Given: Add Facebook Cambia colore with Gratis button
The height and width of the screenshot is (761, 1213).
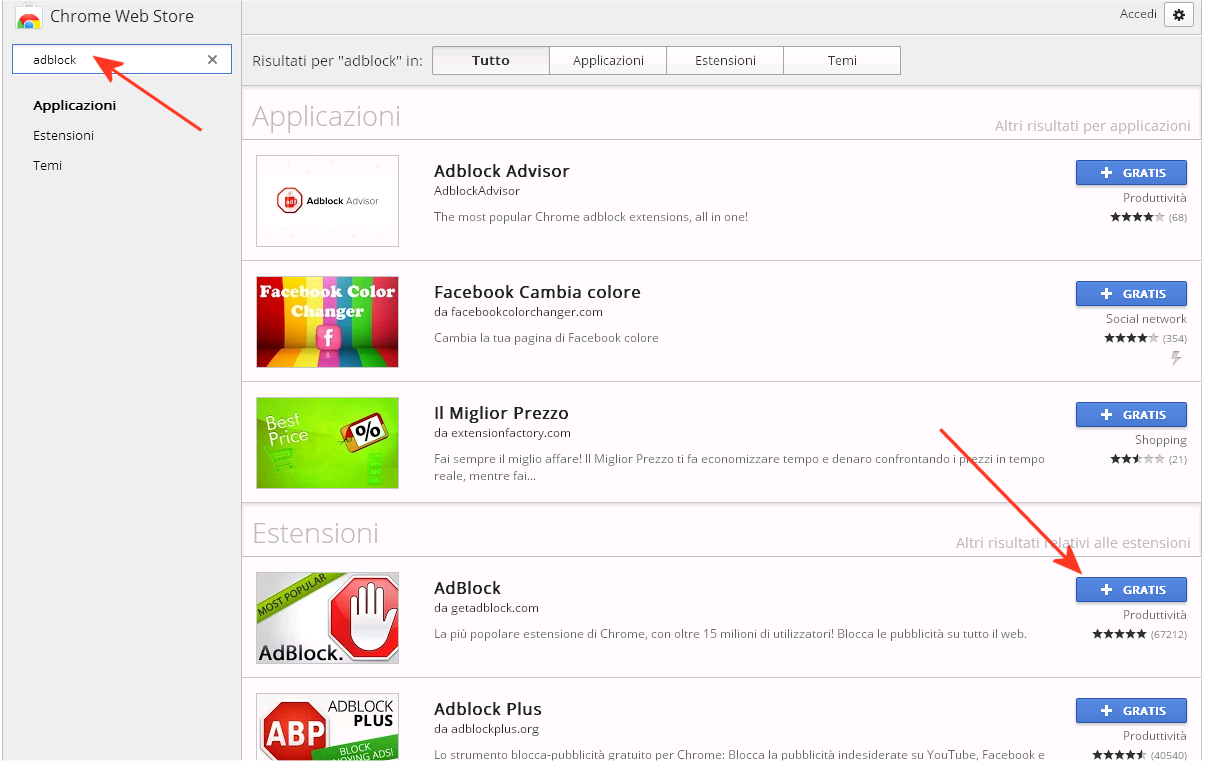Looking at the screenshot, I should point(1131,294).
